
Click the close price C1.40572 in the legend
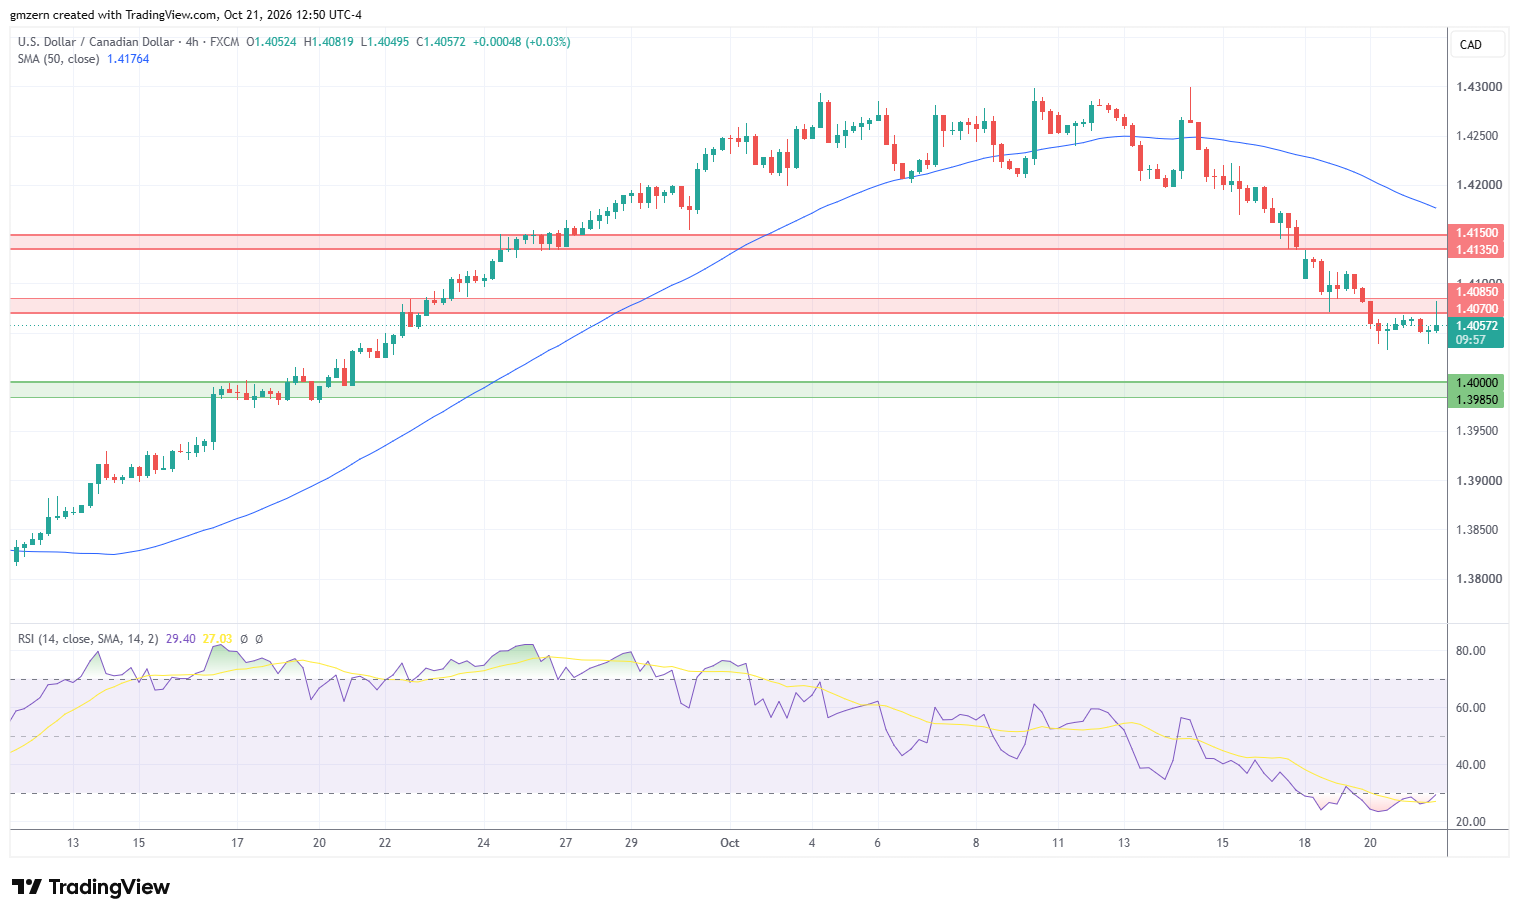tap(440, 42)
